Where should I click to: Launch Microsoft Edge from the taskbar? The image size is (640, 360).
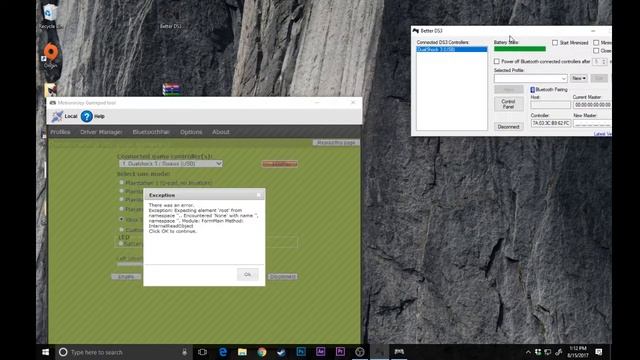[222, 352]
